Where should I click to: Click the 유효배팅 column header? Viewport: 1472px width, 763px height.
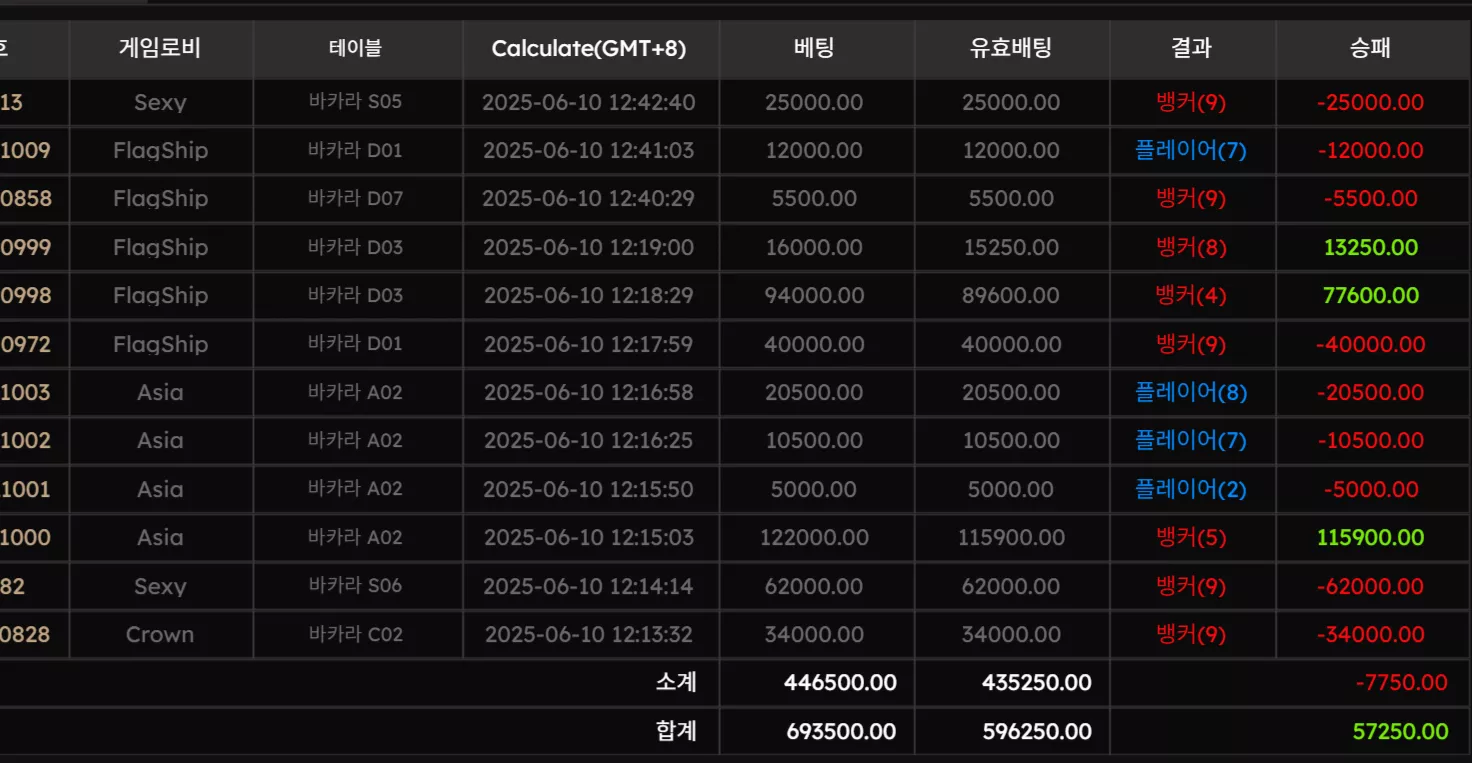[x=1011, y=48]
